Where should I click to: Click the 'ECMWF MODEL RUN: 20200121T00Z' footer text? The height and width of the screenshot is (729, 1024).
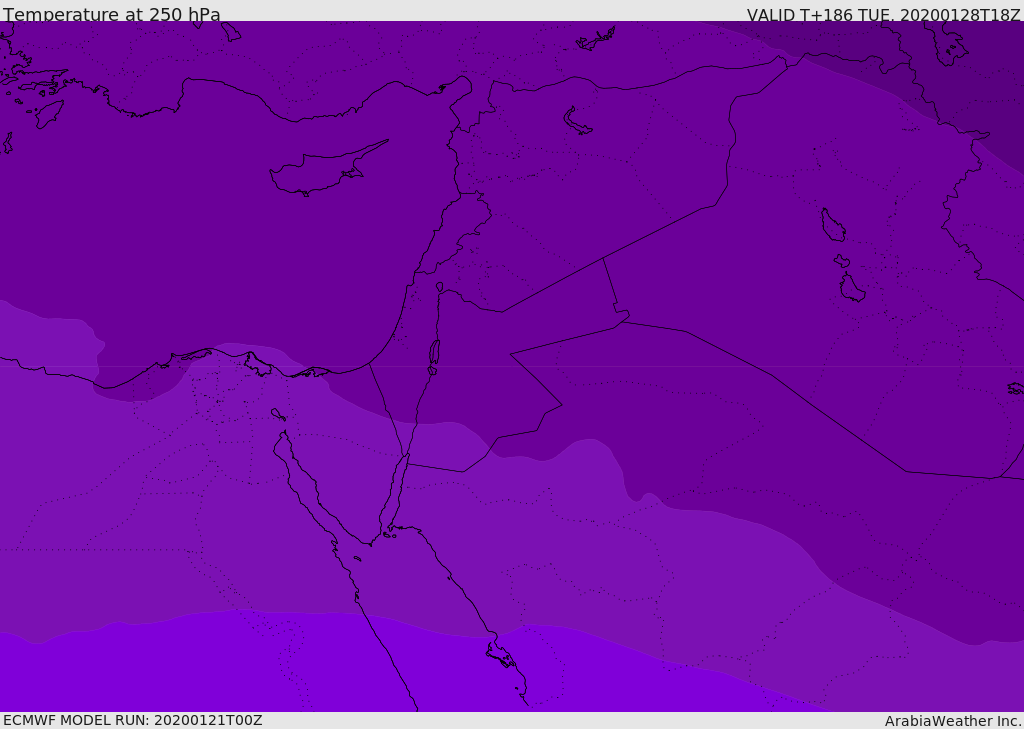tap(133, 720)
